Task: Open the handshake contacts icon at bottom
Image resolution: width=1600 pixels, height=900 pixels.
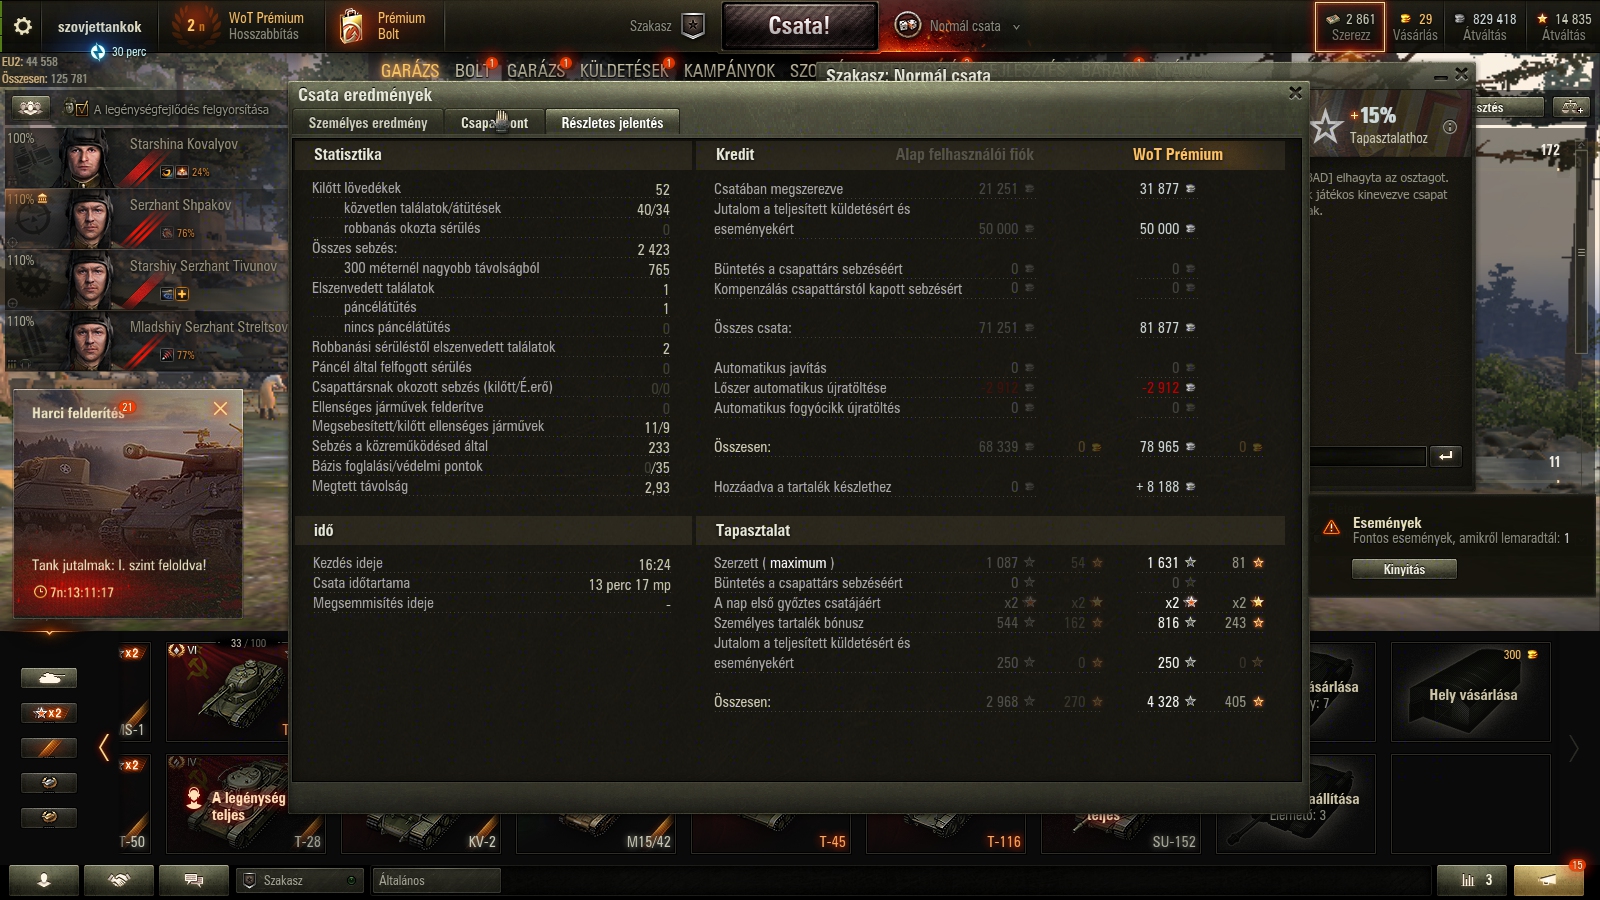Action: [x=119, y=880]
